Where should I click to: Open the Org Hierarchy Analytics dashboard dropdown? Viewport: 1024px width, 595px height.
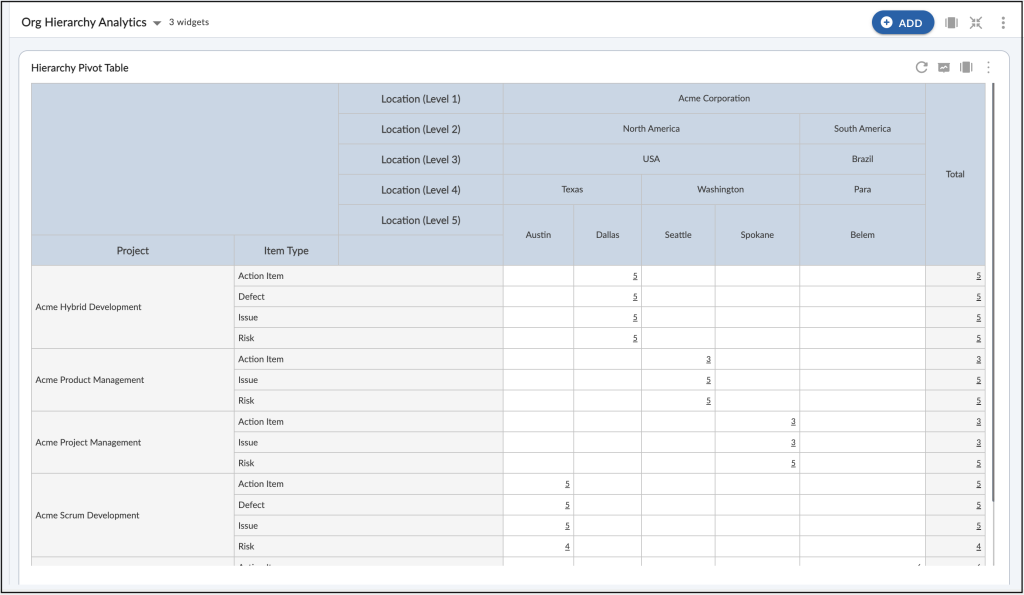coord(157,23)
